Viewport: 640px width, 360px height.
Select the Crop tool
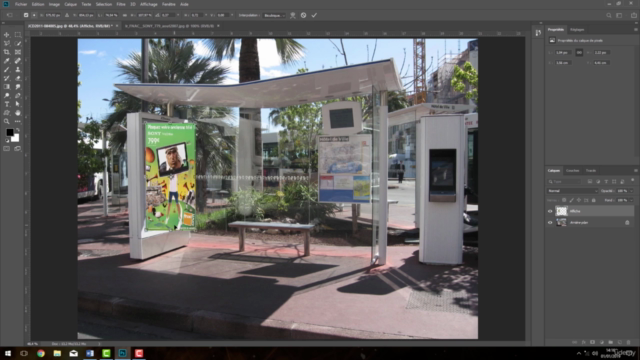(x=7, y=52)
